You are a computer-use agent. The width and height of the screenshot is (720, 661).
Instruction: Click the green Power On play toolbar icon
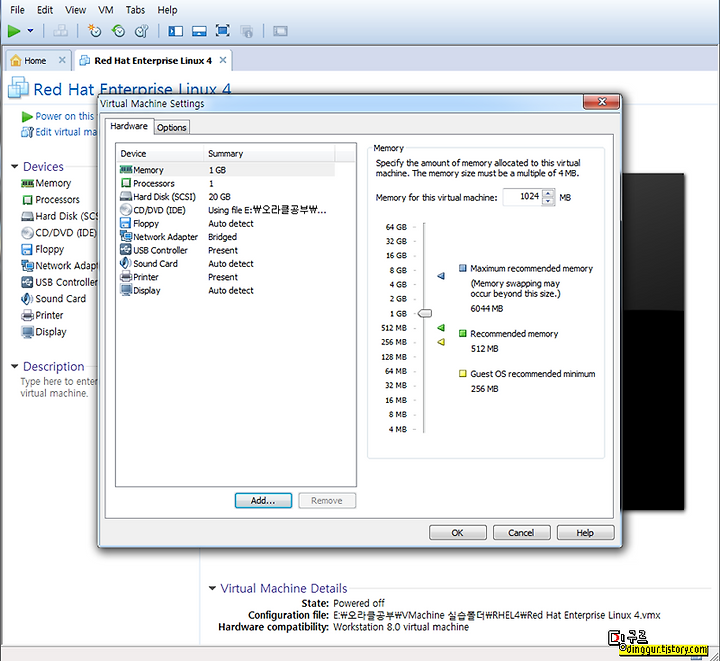pyautogui.click(x=14, y=31)
